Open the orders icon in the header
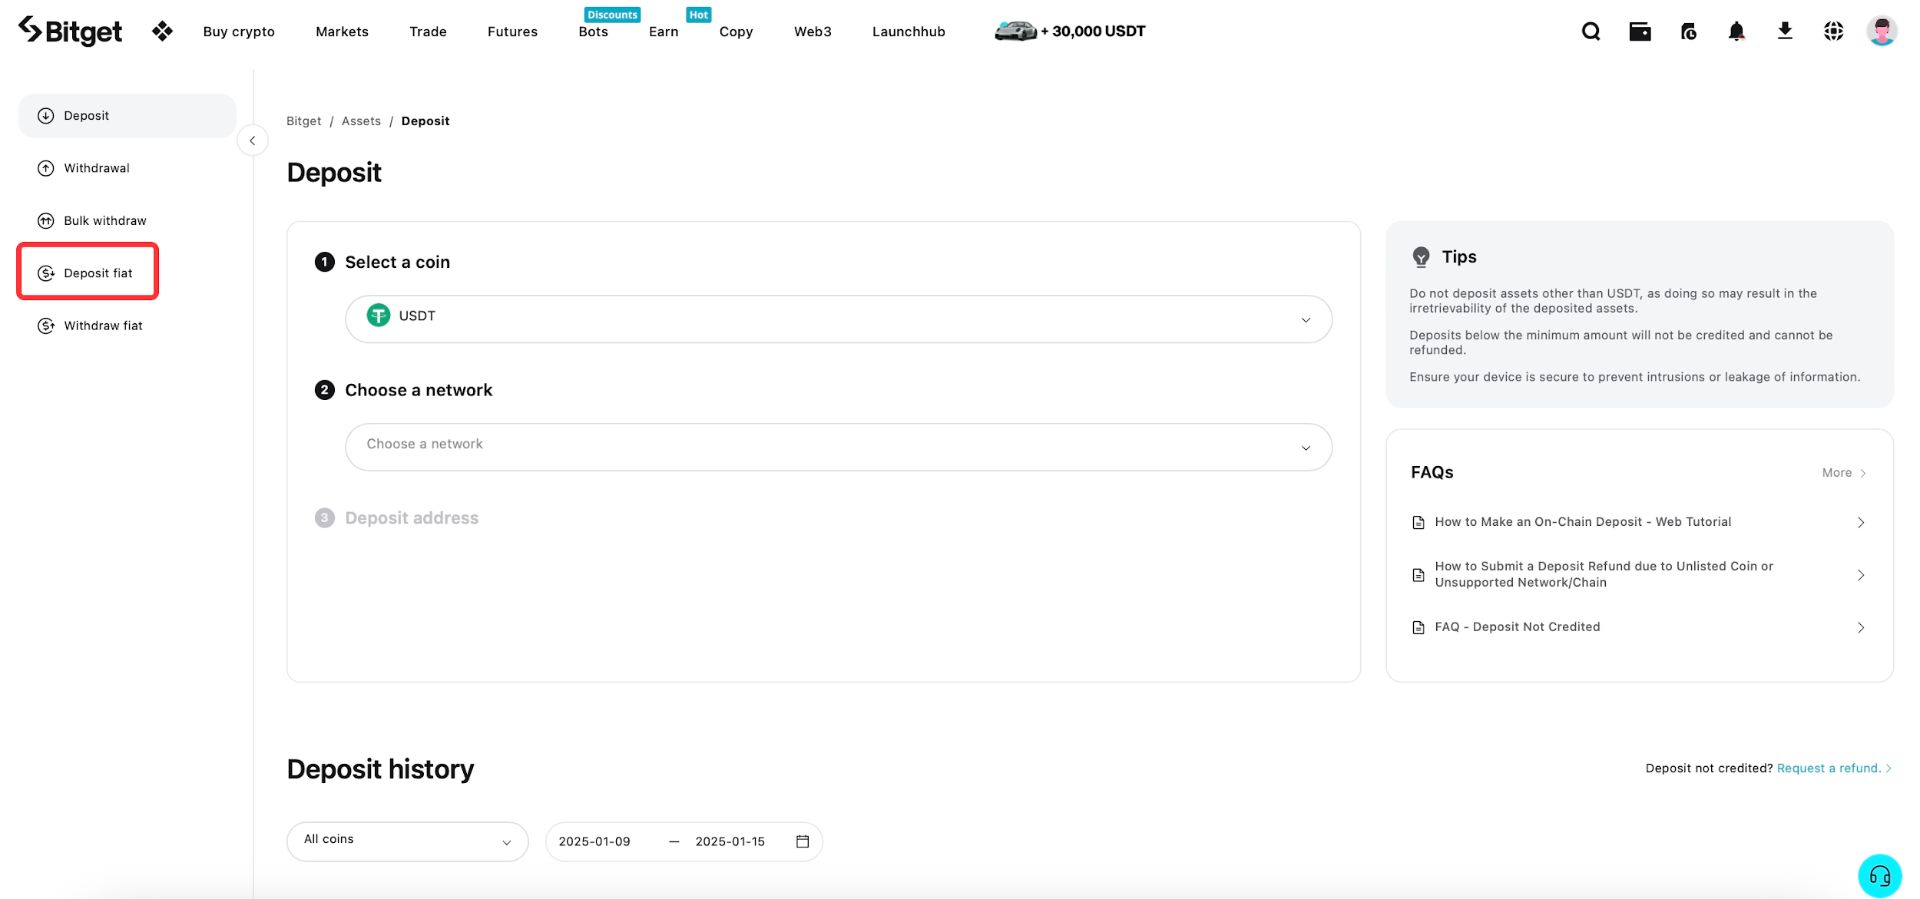This screenshot has width=1920, height=899. pos(1689,31)
